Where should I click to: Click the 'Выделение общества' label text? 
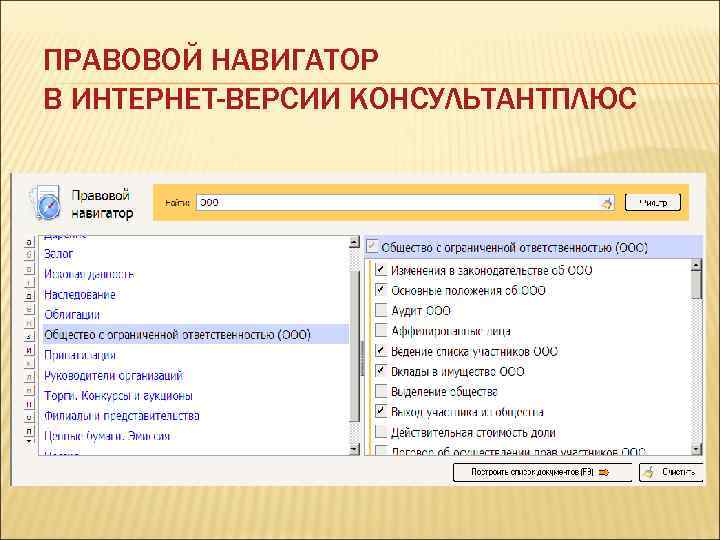click(444, 392)
